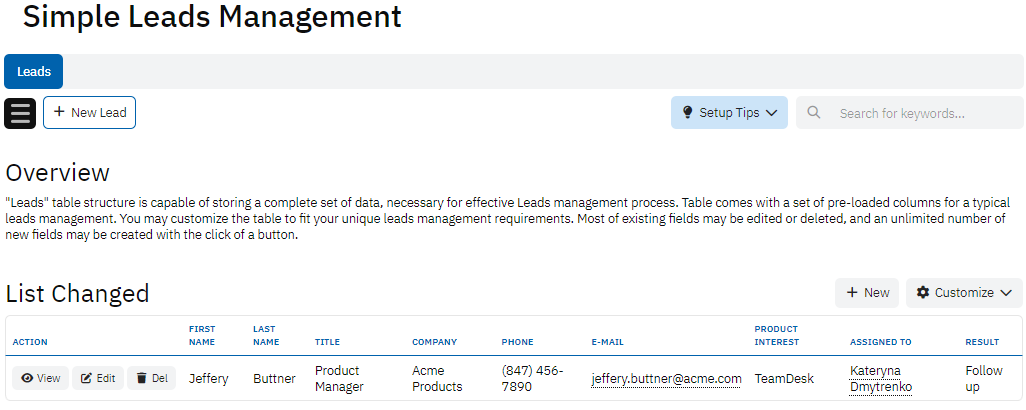Viewport: 1026px width, 410px height.
Task: Click the Customize gear icon
Action: 923,293
